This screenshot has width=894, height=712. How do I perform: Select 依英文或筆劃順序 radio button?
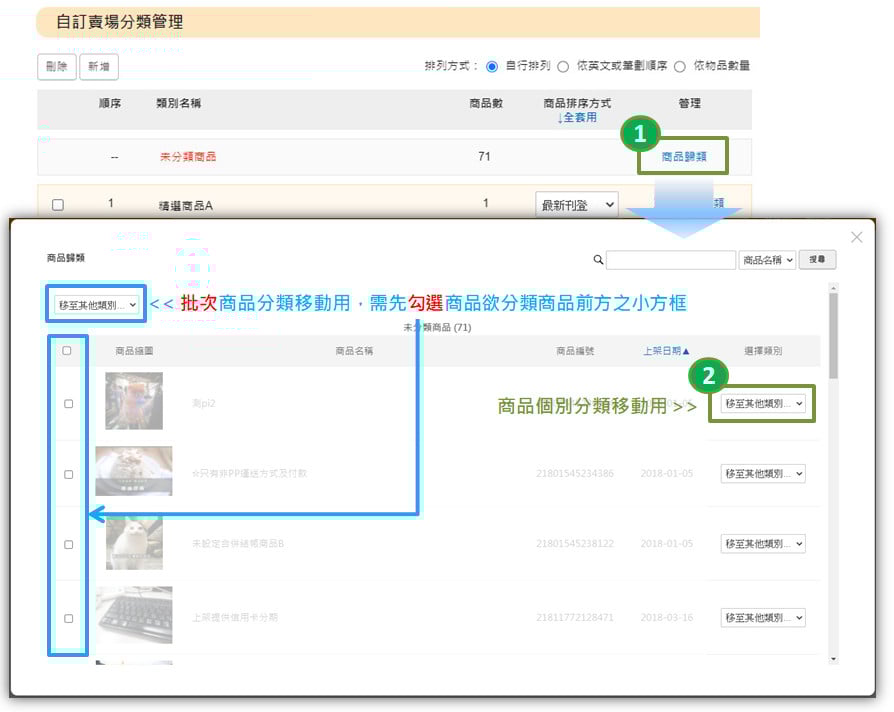(563, 67)
